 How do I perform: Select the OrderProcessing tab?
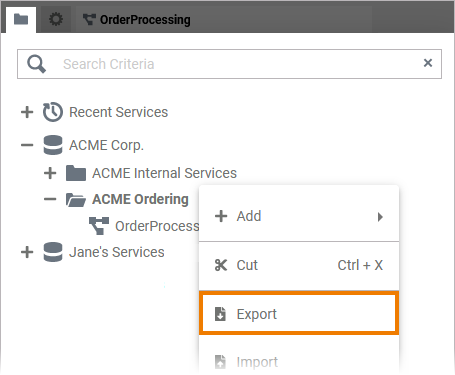click(137, 20)
